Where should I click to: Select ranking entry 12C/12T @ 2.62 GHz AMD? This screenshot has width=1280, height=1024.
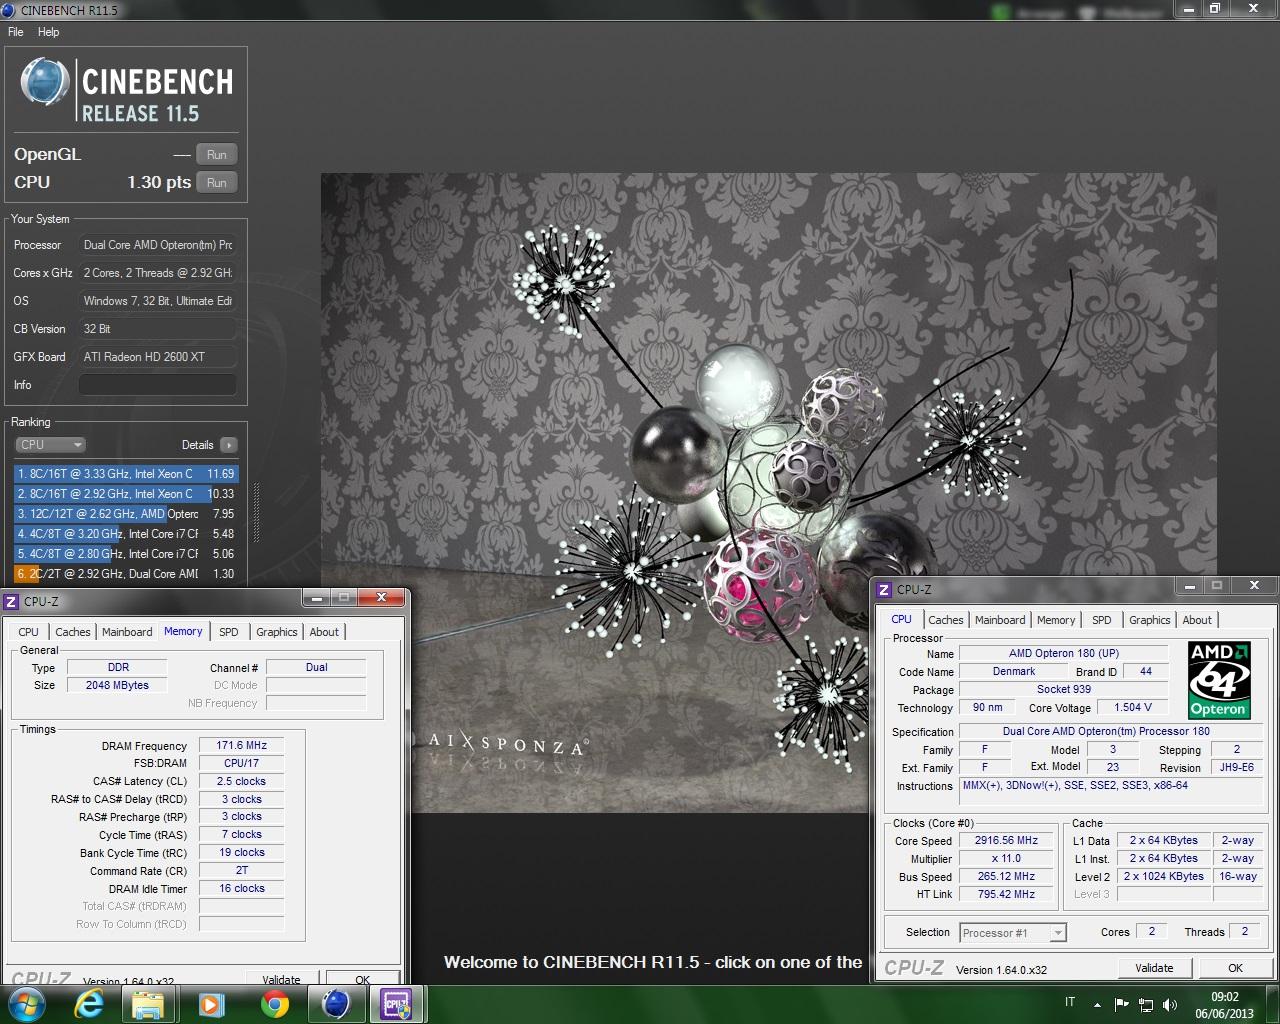(126, 514)
